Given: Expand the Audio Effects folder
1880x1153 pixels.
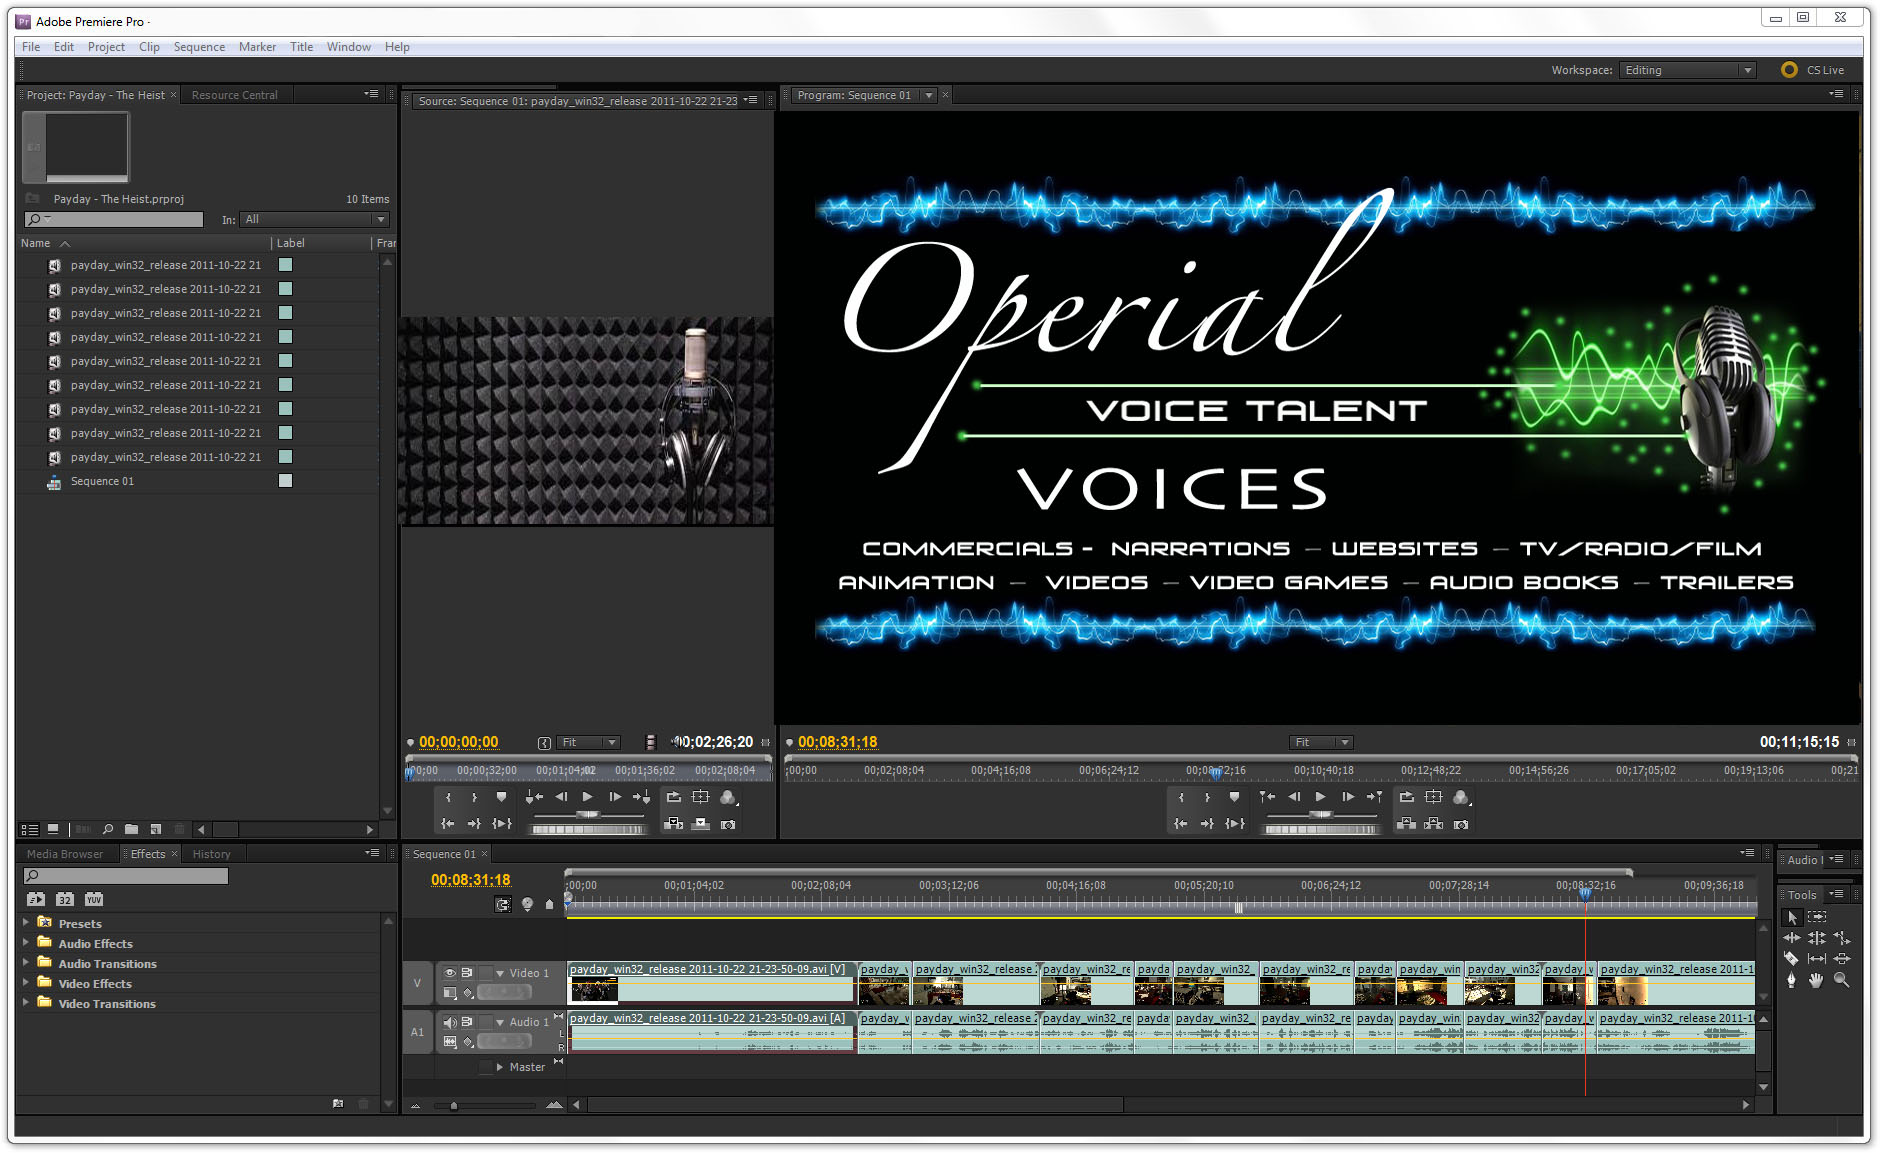Looking at the screenshot, I should [x=26, y=942].
